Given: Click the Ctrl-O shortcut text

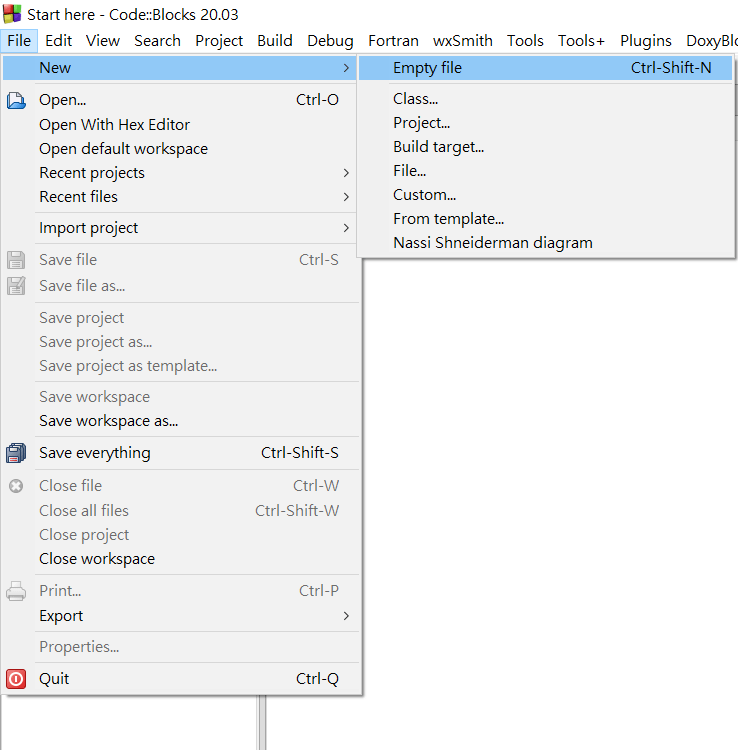Looking at the screenshot, I should (317, 99).
